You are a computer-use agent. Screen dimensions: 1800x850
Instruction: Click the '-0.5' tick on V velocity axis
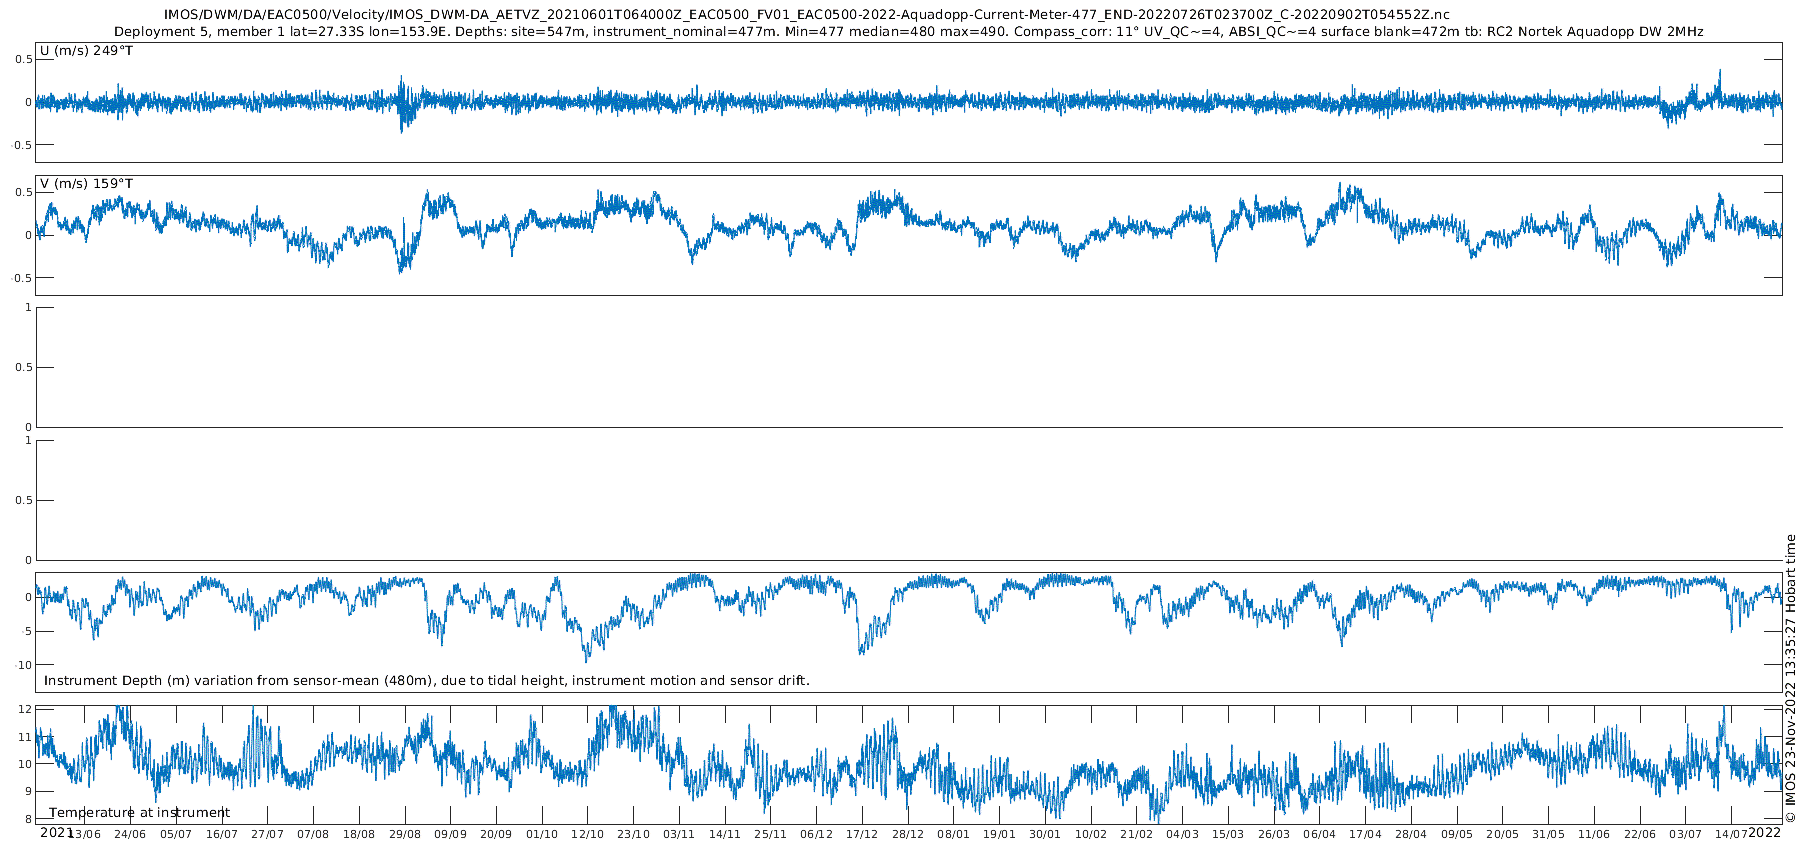pyautogui.click(x=22, y=278)
